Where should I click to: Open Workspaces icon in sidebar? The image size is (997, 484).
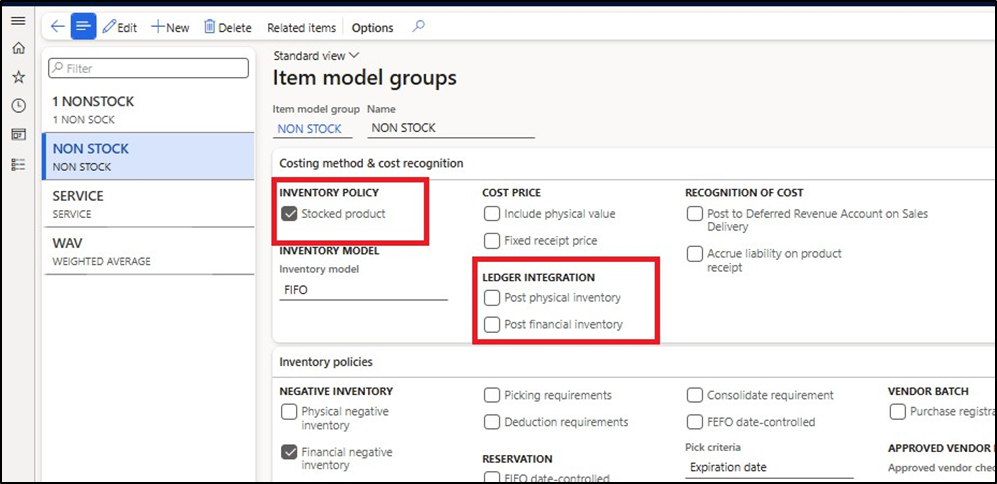pyautogui.click(x=17, y=134)
